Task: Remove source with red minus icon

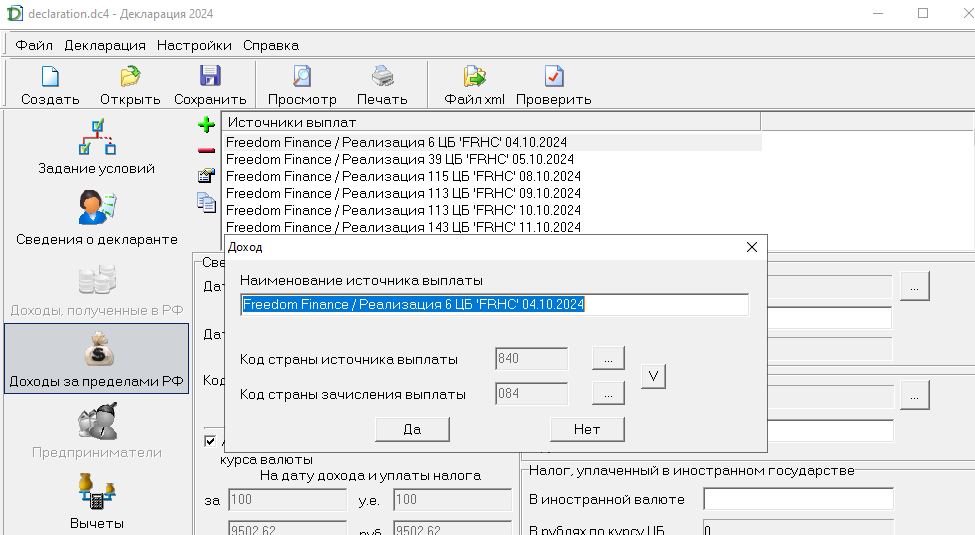Action: [206, 151]
